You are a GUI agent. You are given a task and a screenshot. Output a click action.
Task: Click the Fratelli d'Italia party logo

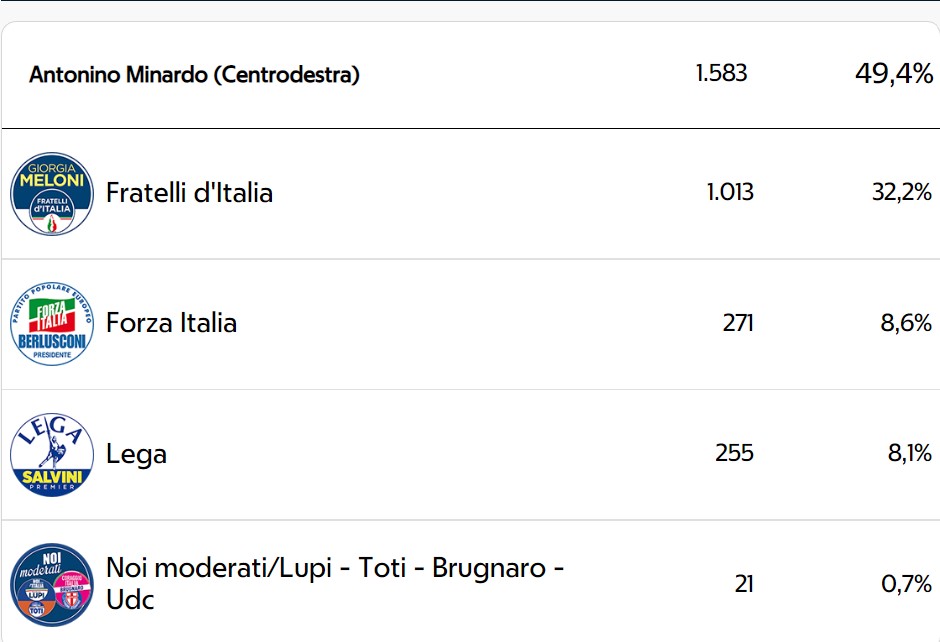point(52,194)
